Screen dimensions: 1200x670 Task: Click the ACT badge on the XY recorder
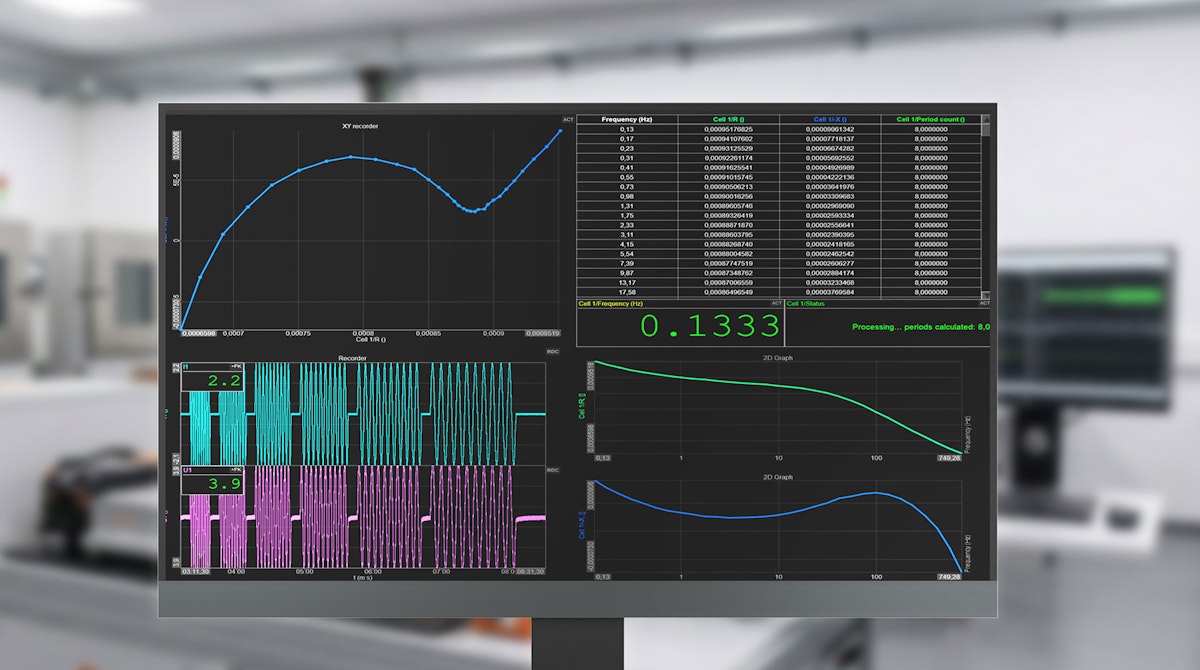[x=567, y=120]
